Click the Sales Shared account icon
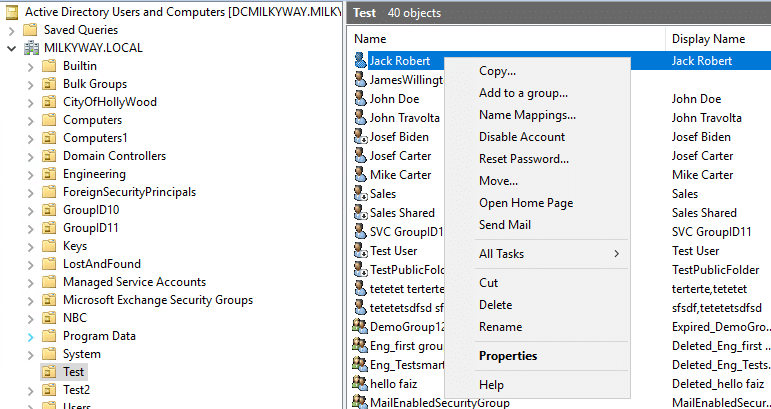Image resolution: width=771 pixels, height=409 pixels. pos(360,212)
